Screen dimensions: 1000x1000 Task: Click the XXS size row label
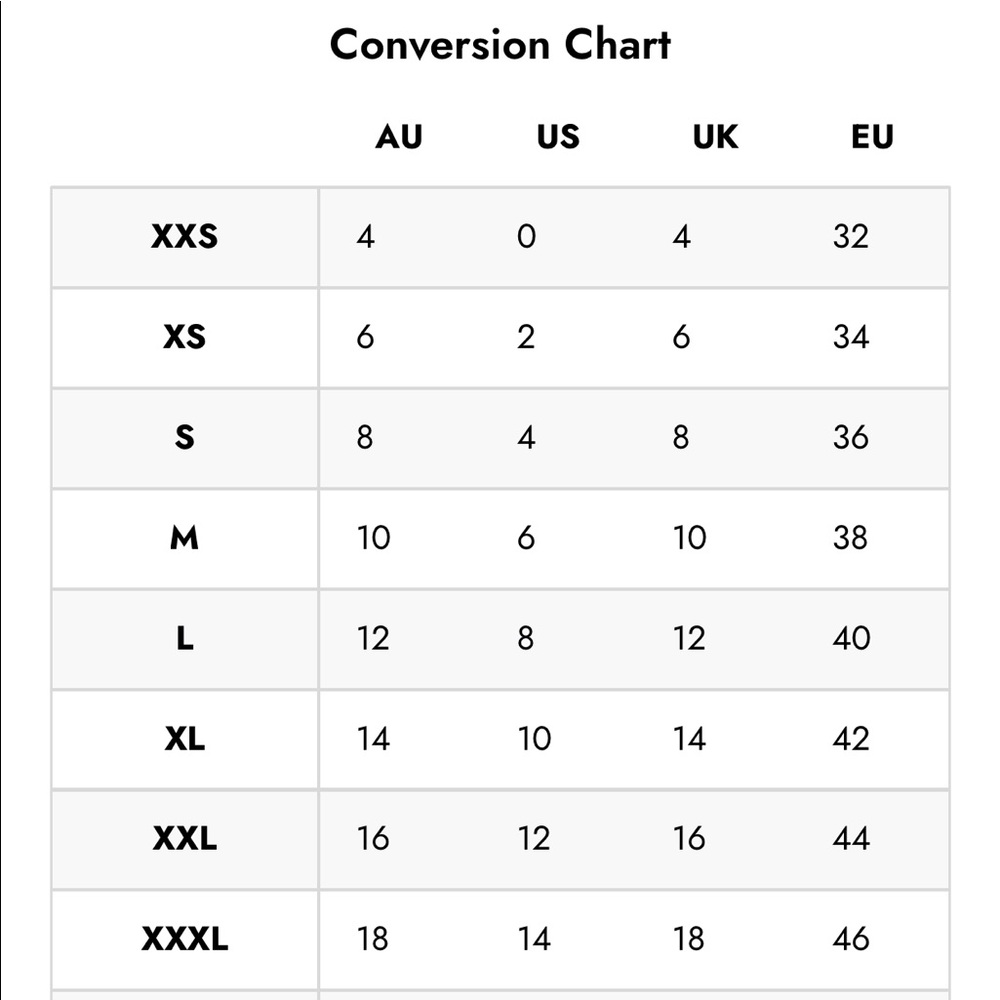coord(184,237)
